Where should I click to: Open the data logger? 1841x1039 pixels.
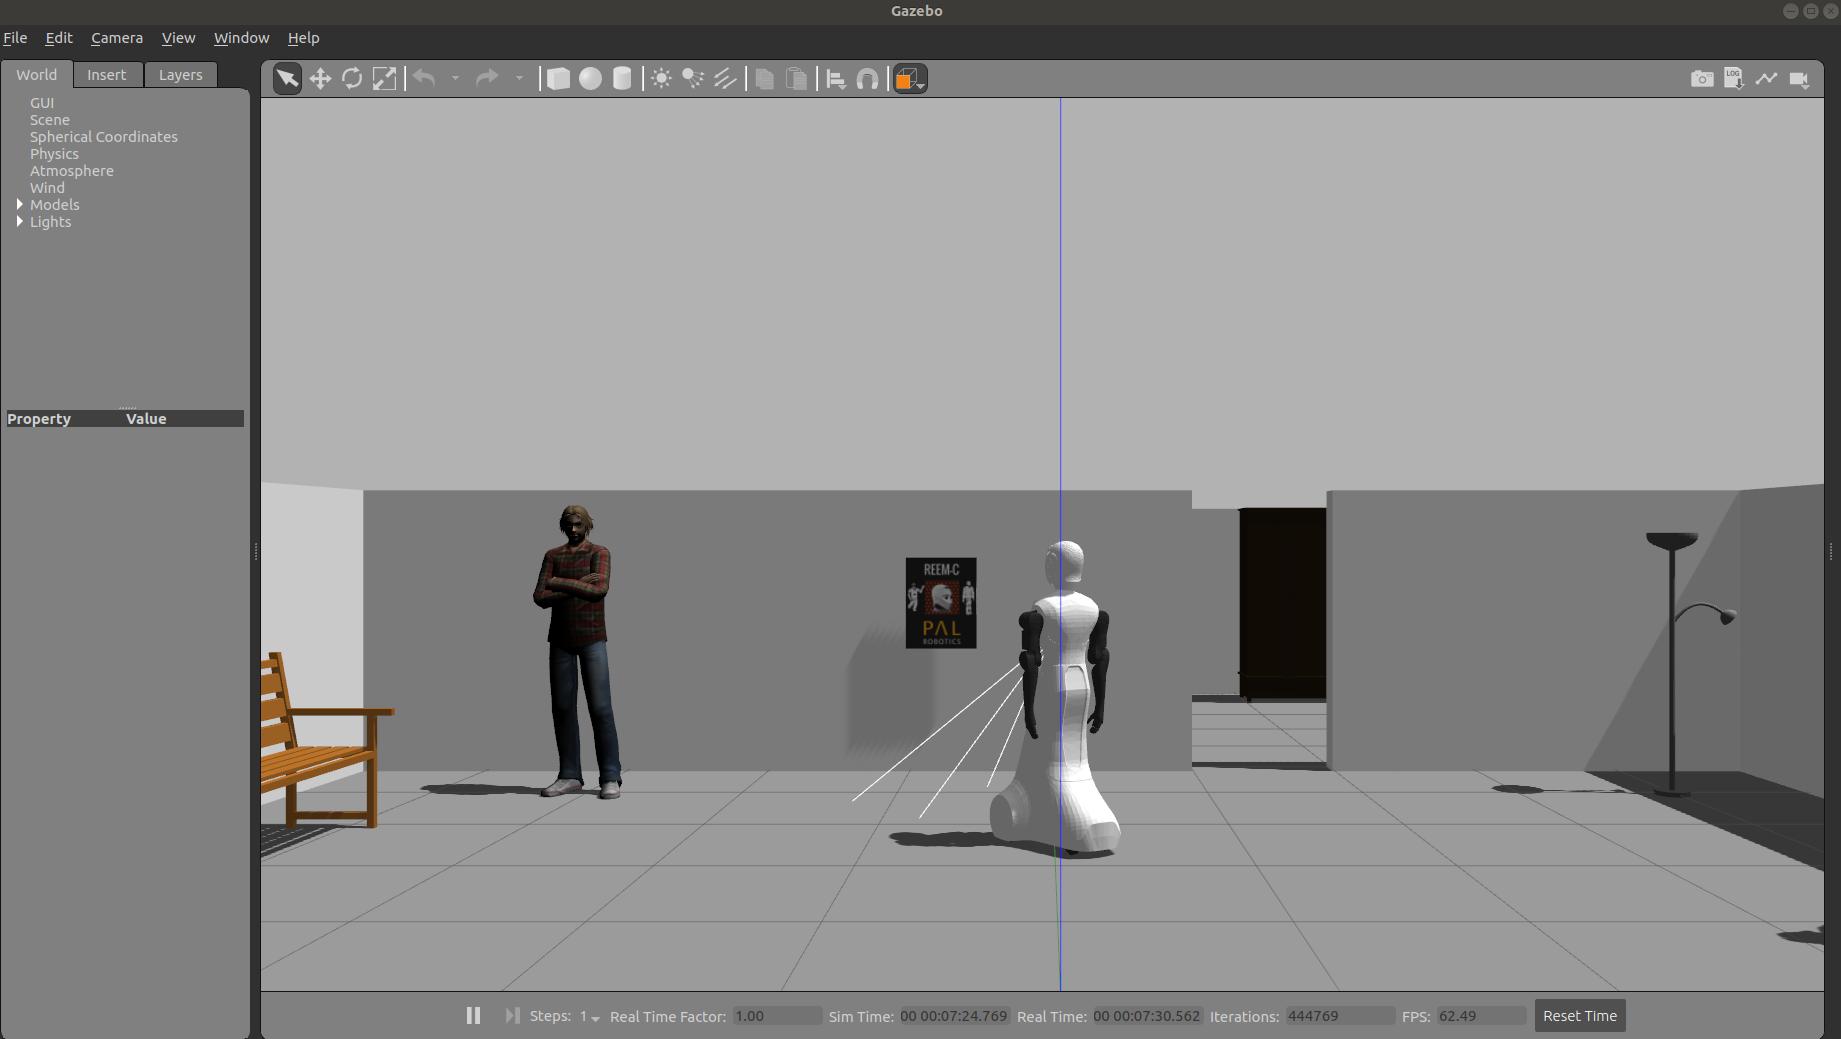pyautogui.click(x=1733, y=79)
